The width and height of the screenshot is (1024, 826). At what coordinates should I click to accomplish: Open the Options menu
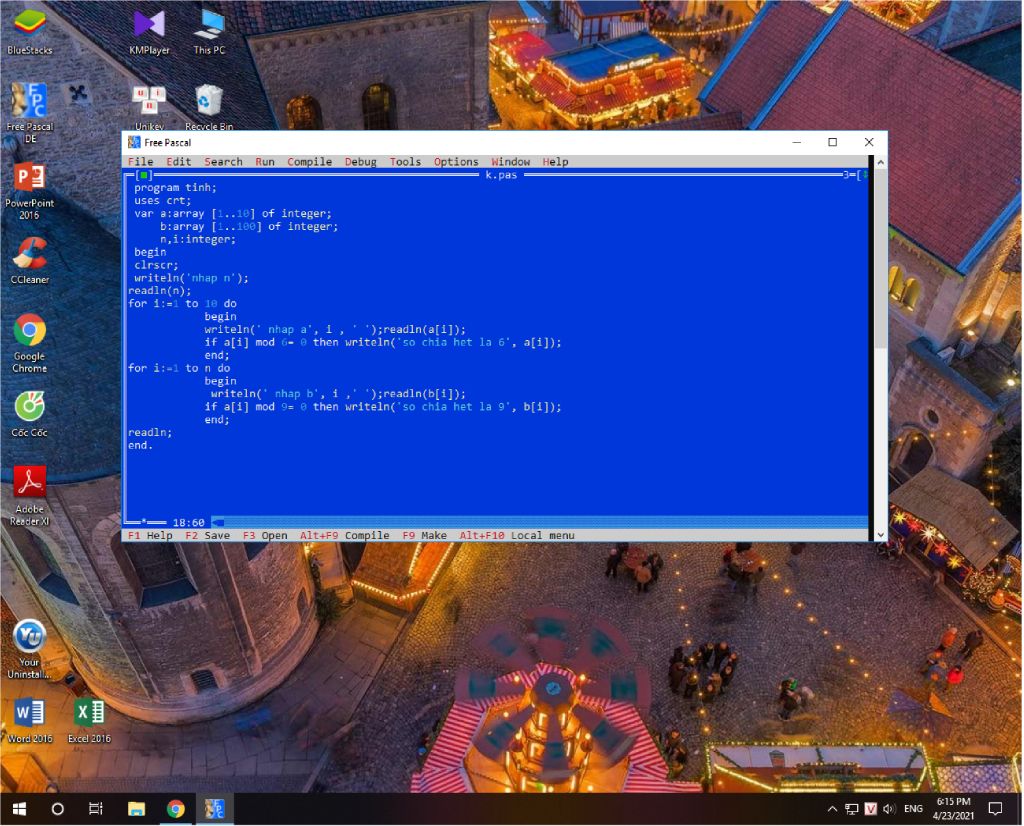tap(456, 162)
